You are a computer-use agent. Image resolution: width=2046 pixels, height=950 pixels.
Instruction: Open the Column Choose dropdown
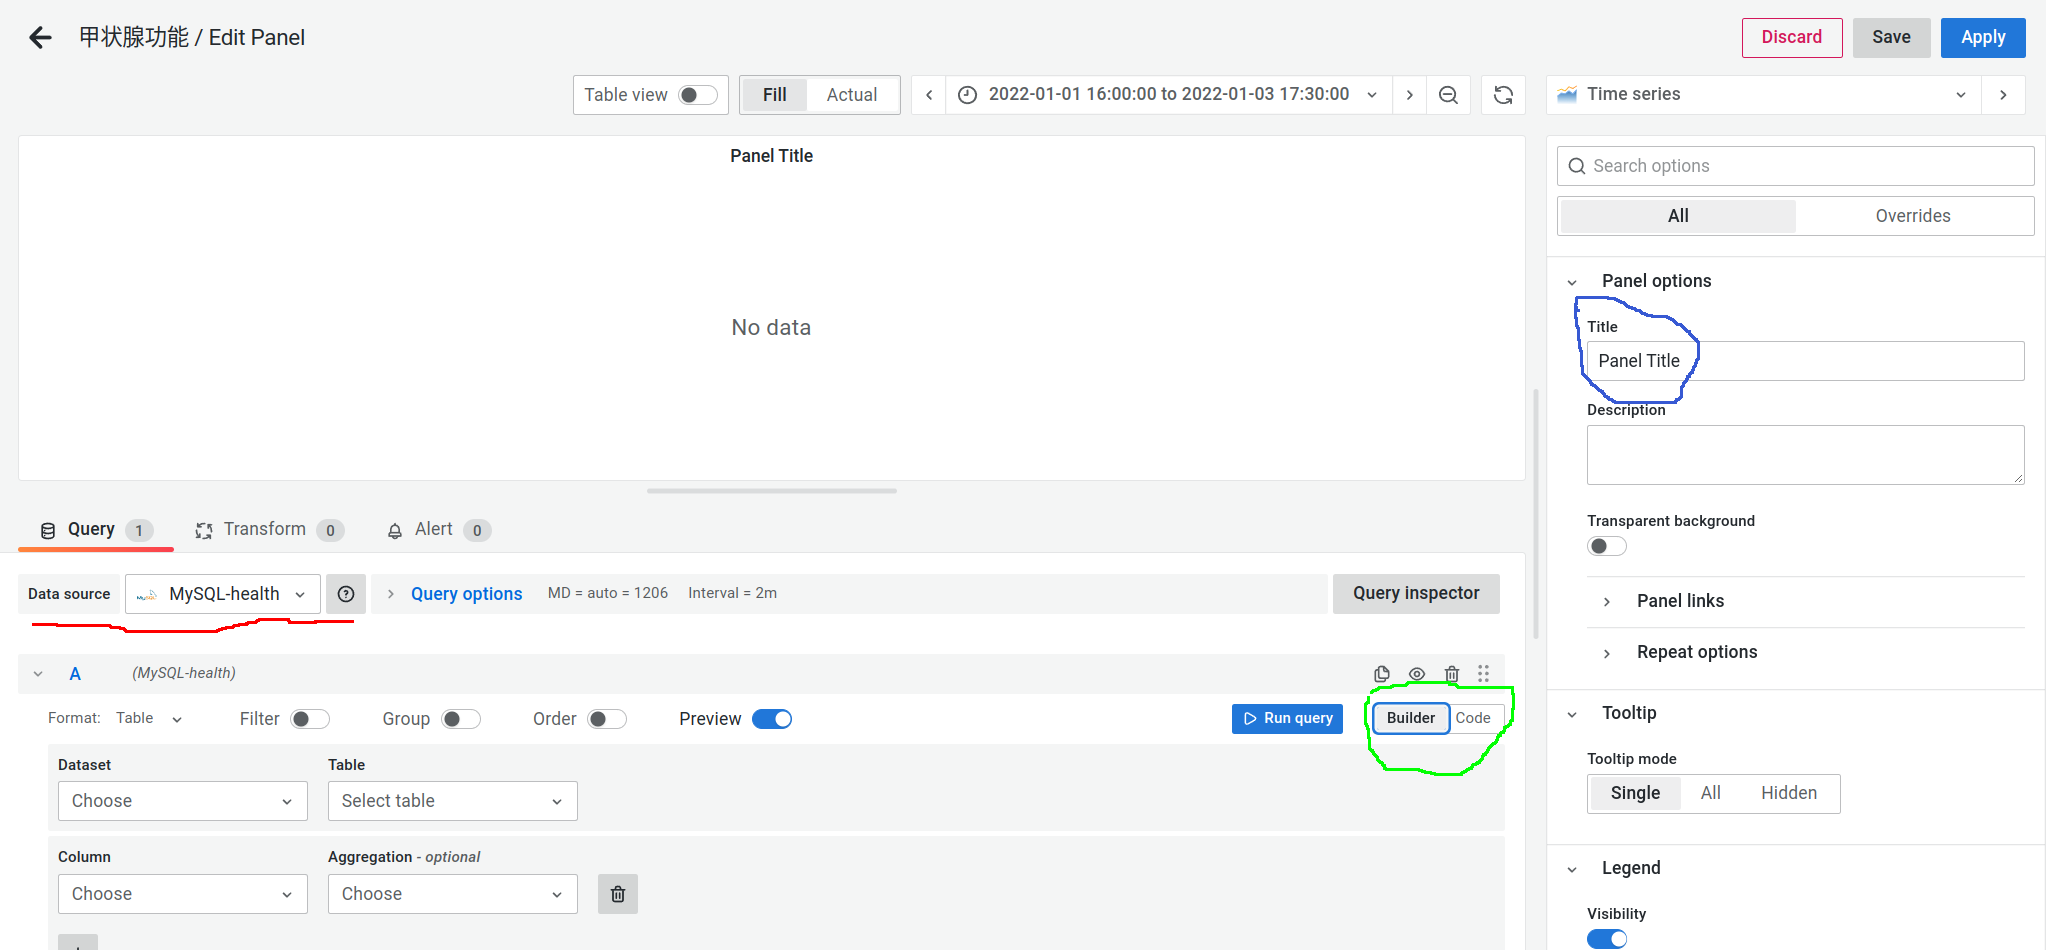pyautogui.click(x=183, y=894)
